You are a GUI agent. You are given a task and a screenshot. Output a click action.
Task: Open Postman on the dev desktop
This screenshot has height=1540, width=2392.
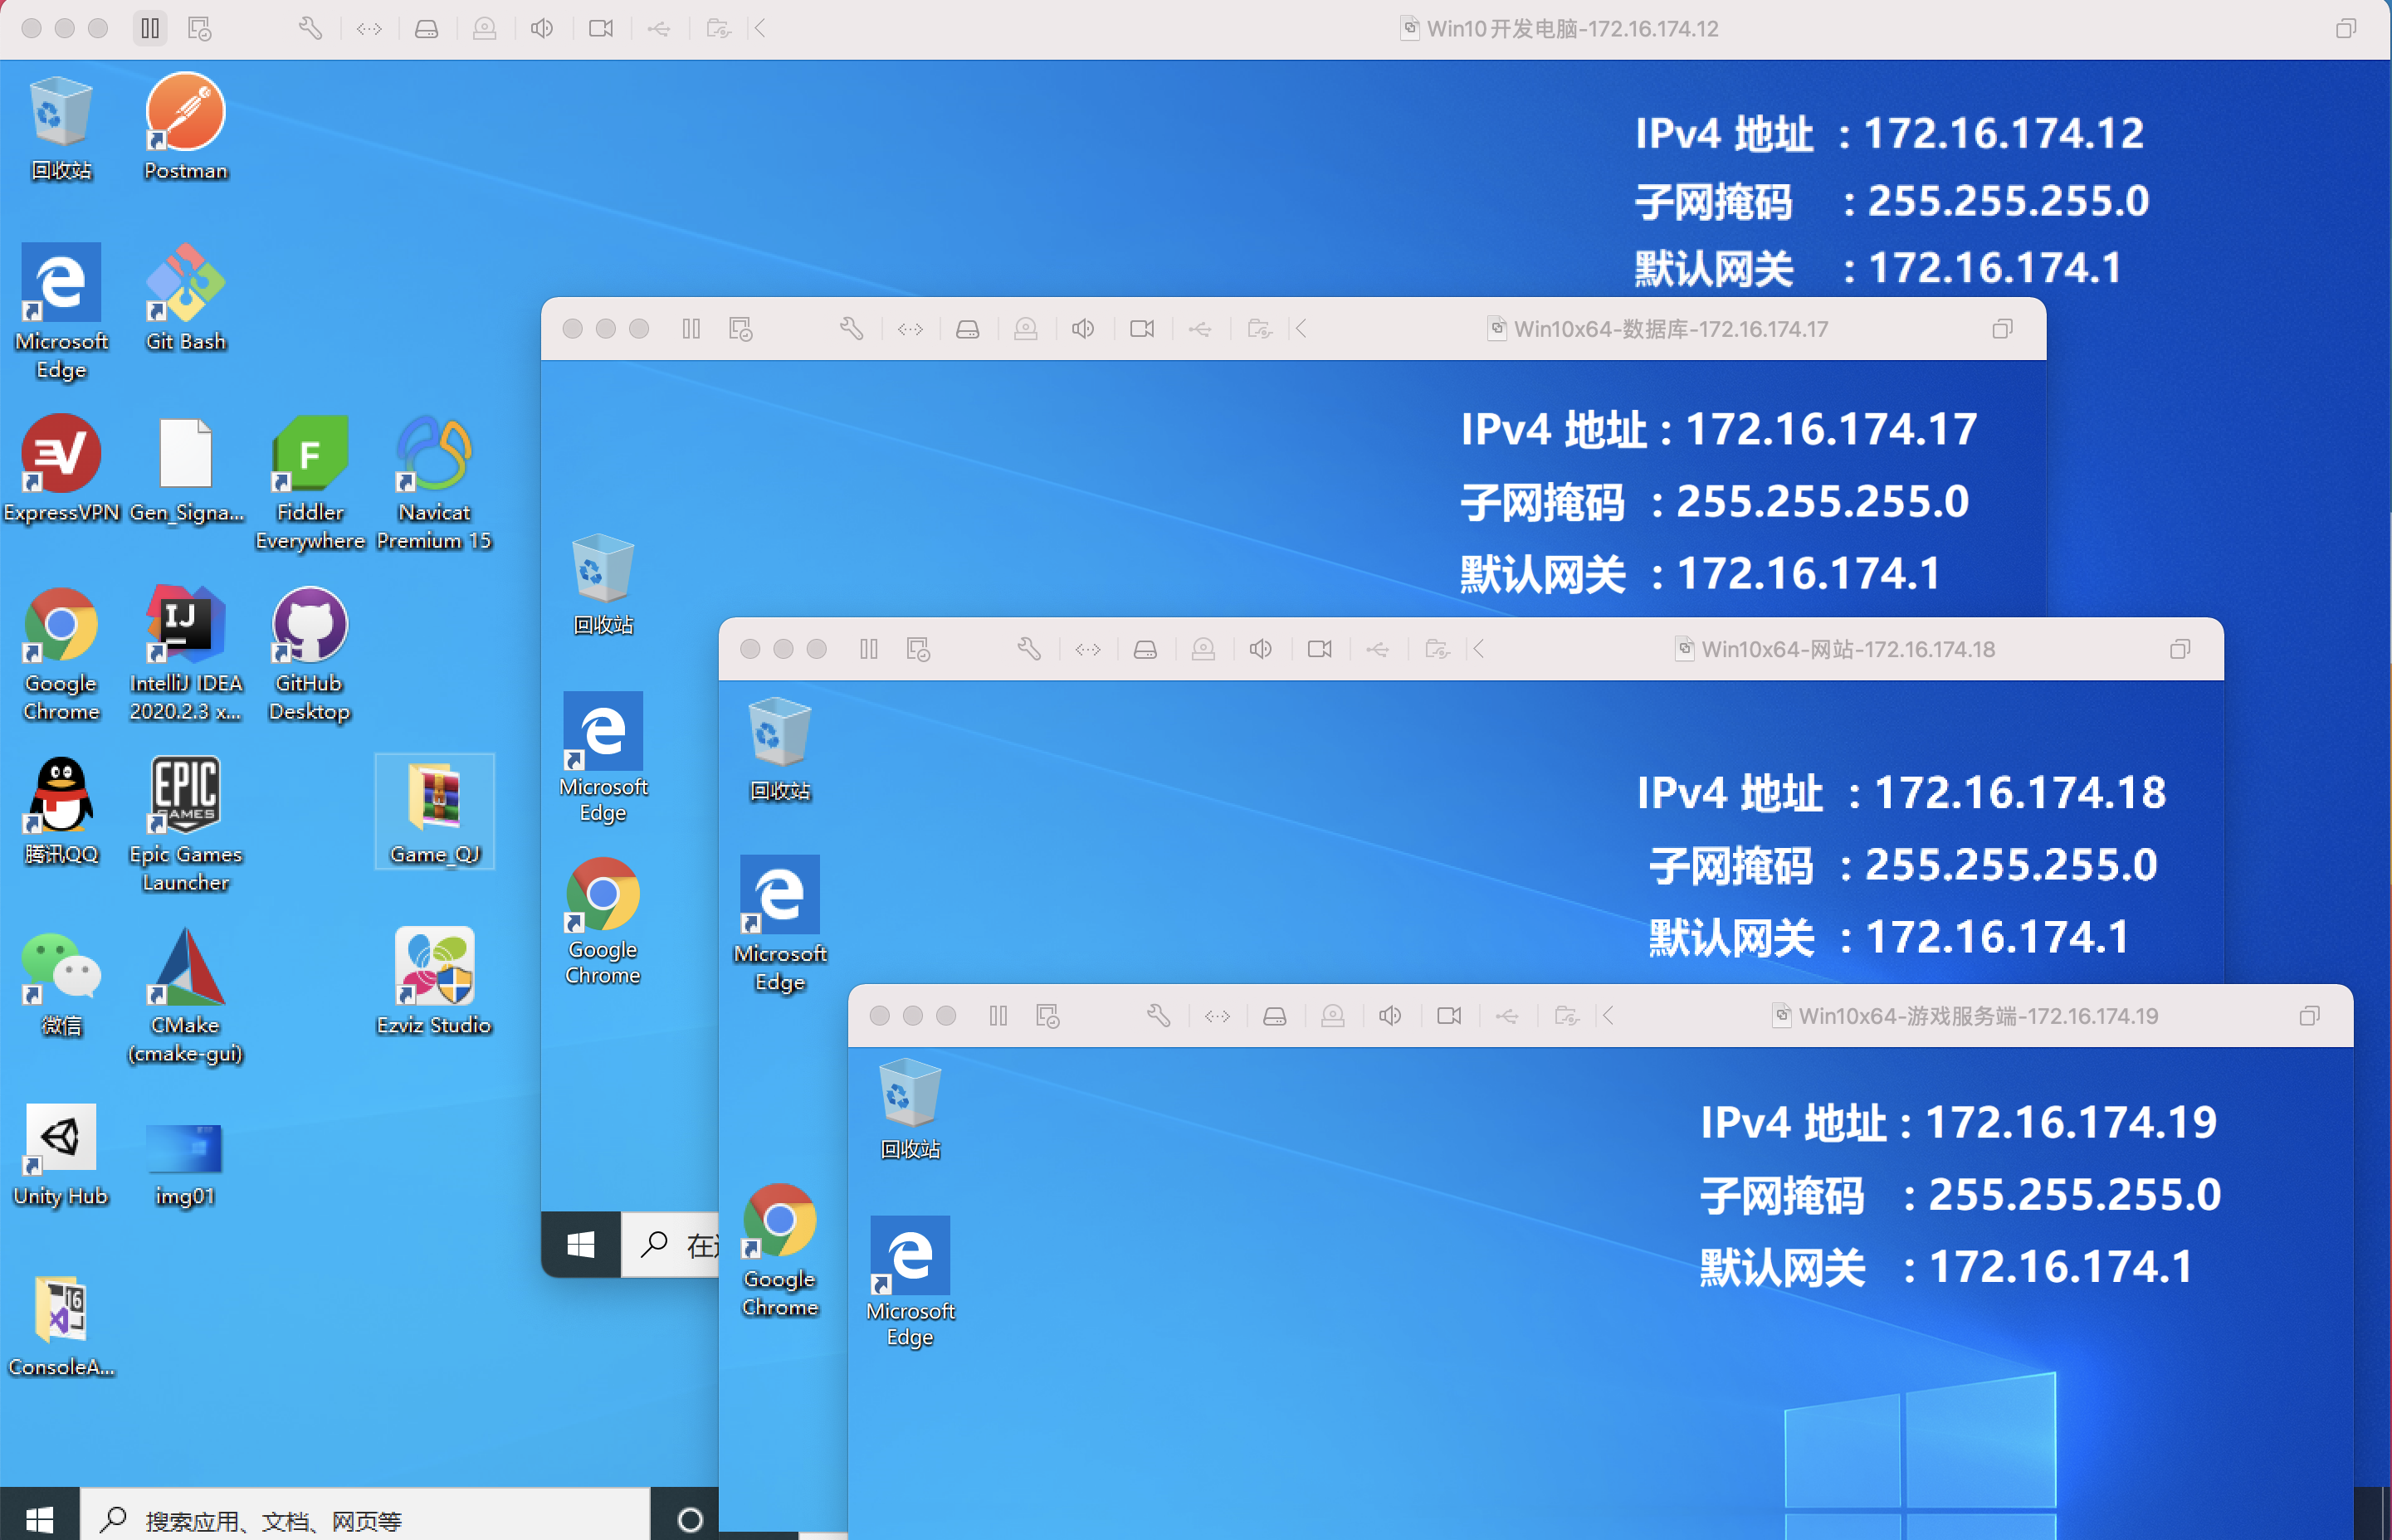(185, 112)
